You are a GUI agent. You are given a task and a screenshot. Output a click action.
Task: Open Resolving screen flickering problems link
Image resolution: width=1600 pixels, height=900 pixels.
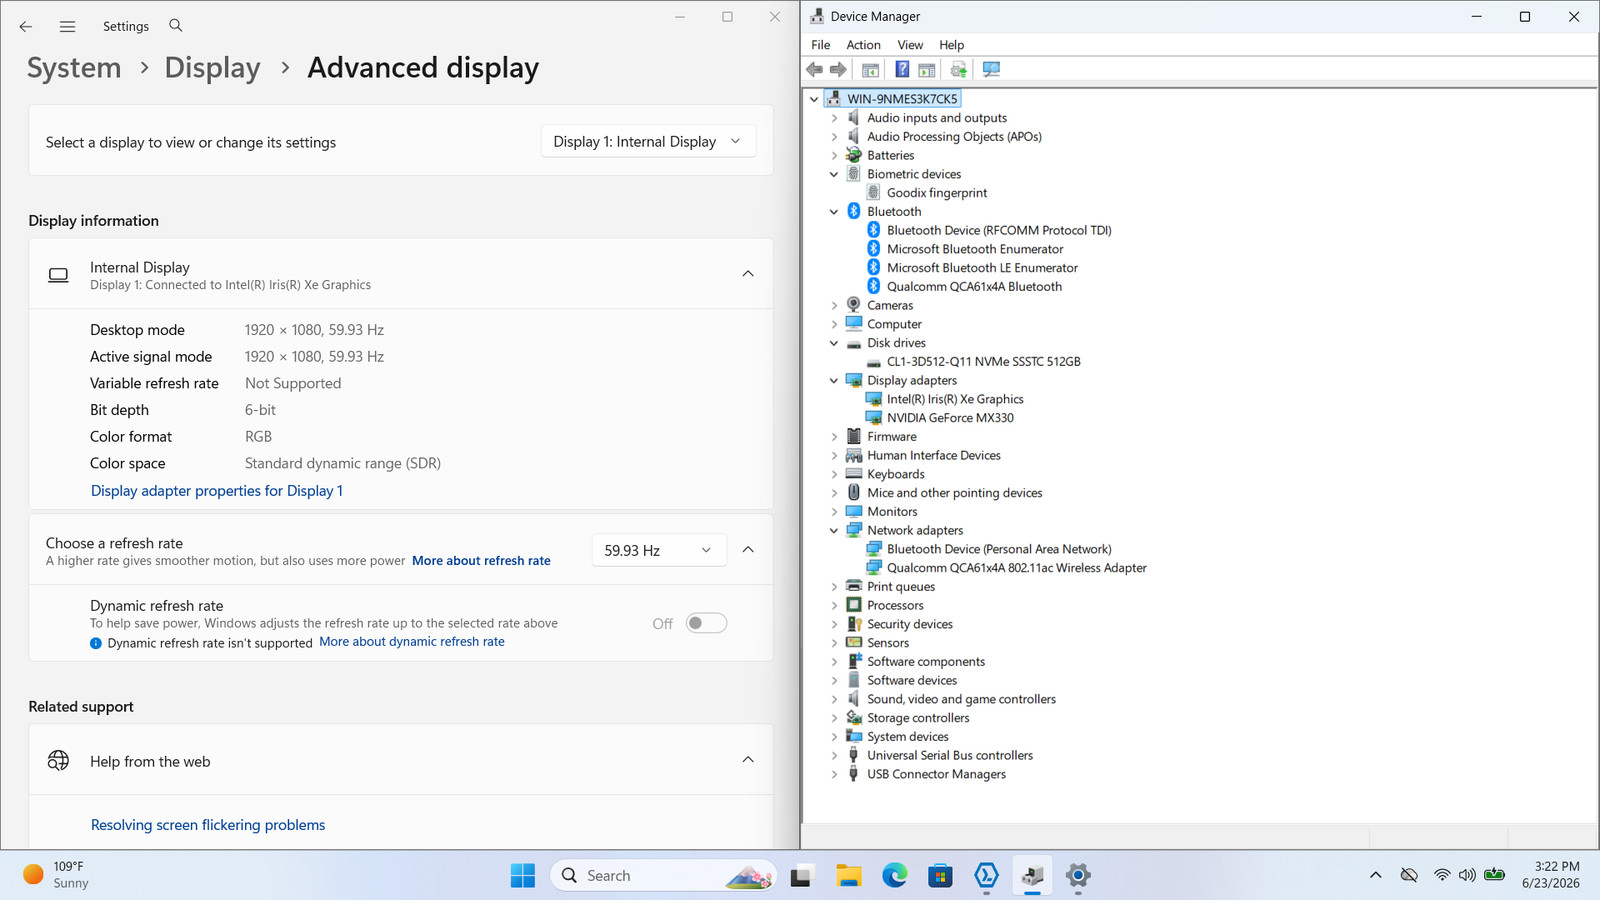point(208,825)
